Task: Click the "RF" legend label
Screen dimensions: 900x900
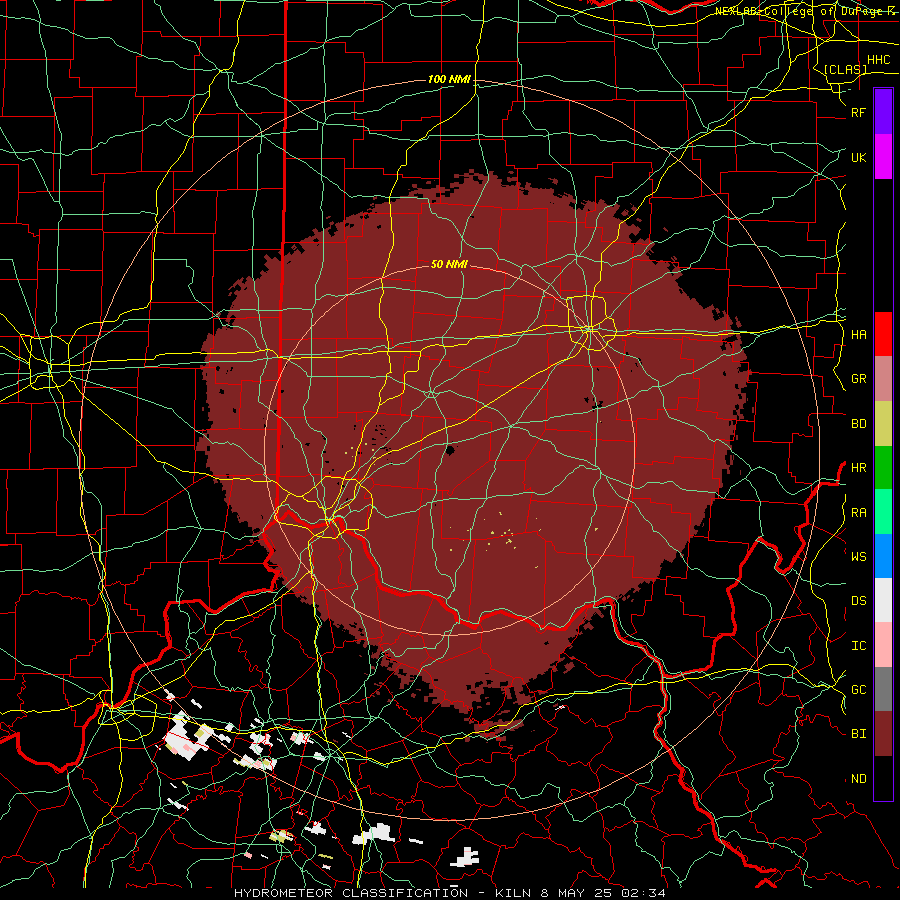Action: coord(858,113)
